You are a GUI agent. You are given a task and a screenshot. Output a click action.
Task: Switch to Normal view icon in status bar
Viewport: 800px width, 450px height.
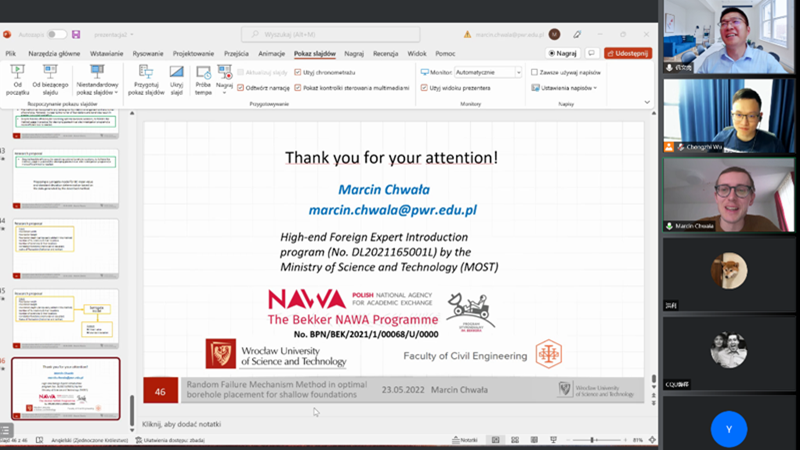click(x=495, y=440)
